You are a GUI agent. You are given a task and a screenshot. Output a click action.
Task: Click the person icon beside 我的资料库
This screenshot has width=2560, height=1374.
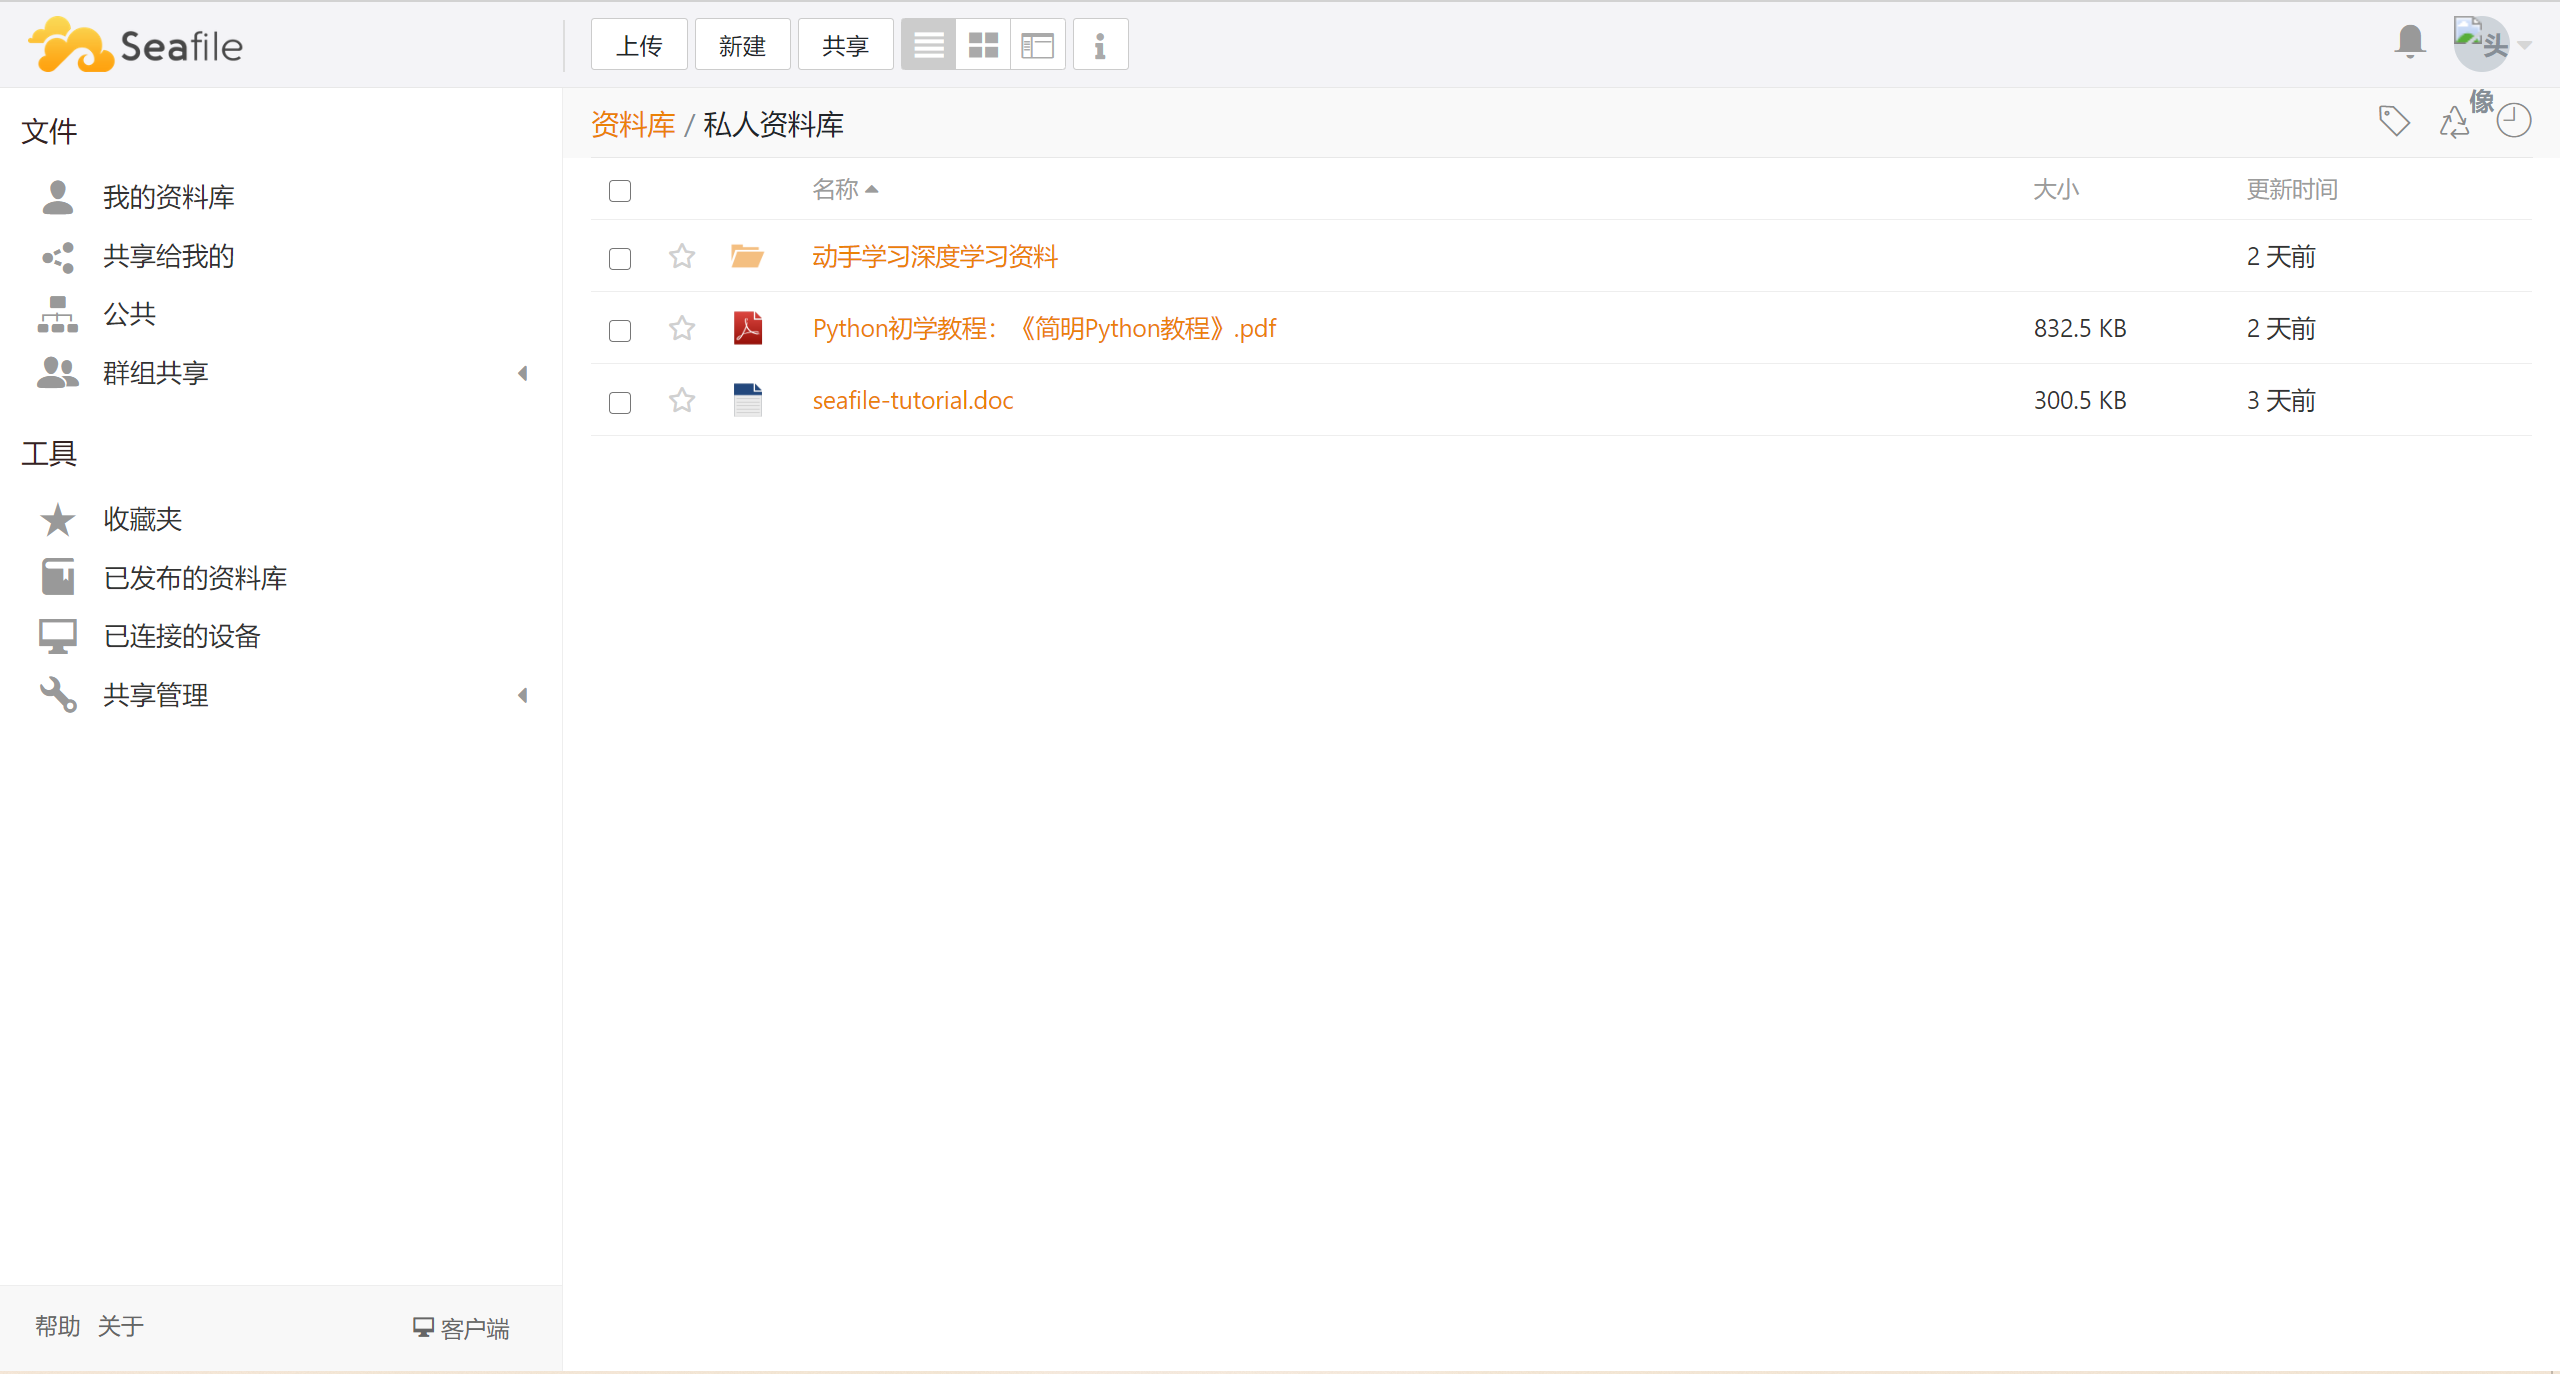tap(58, 197)
